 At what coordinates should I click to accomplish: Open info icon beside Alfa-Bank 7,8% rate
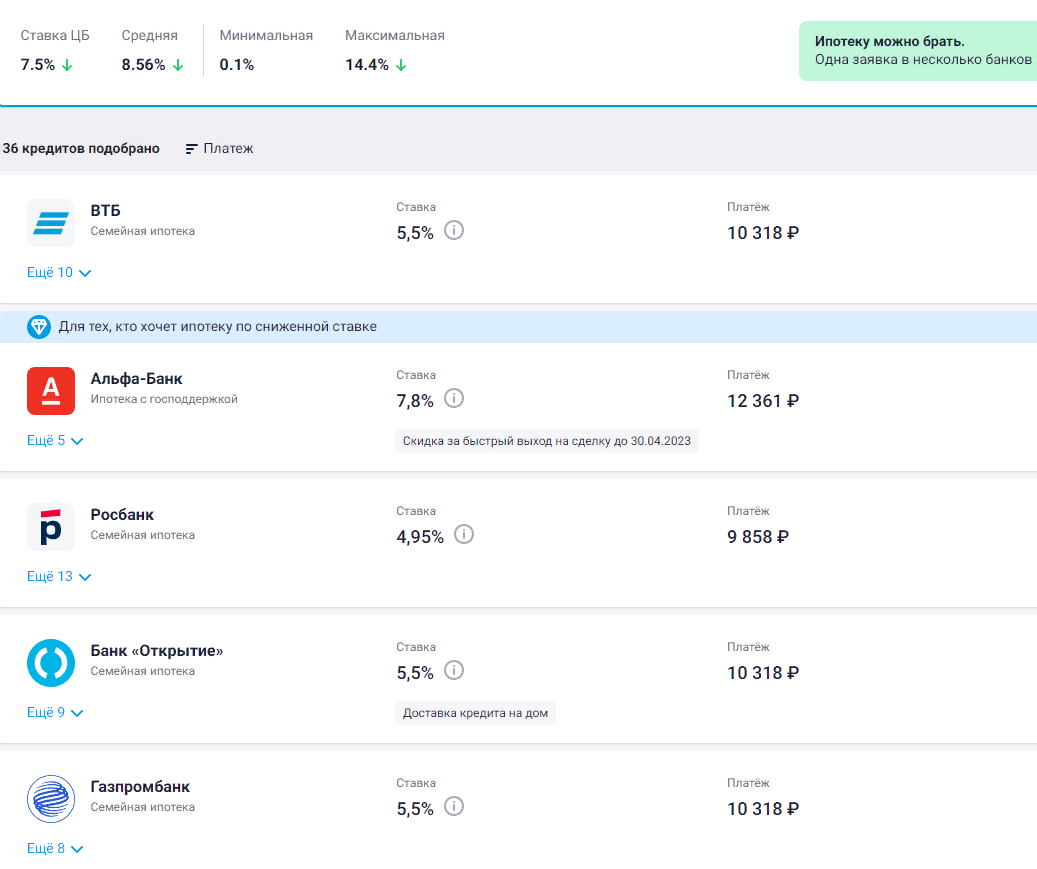point(454,399)
